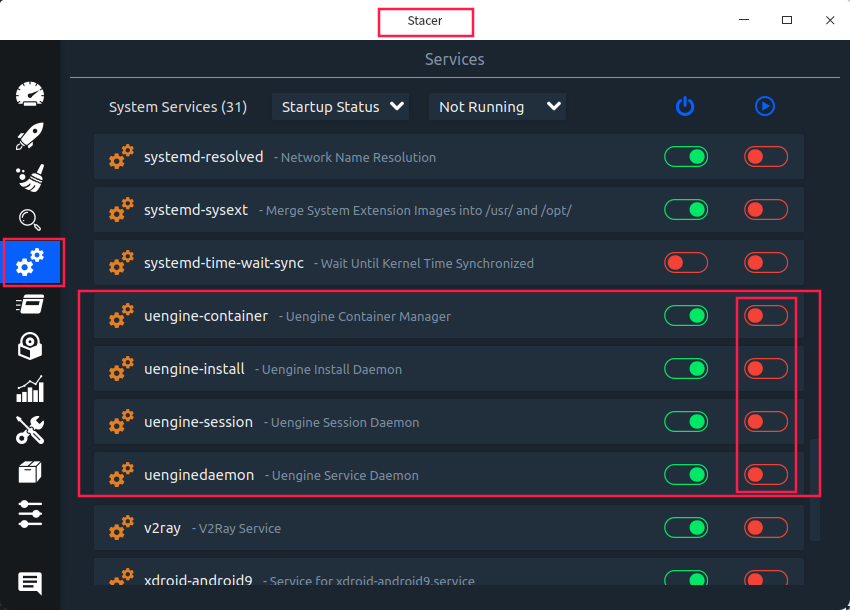Open the Not Running filter dropdown

pos(497,107)
